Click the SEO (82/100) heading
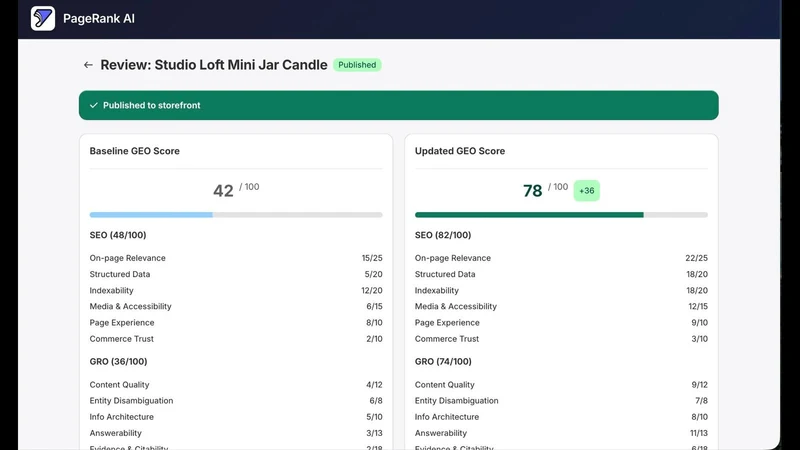Image resolution: width=800 pixels, height=450 pixels. pyautogui.click(x=443, y=235)
